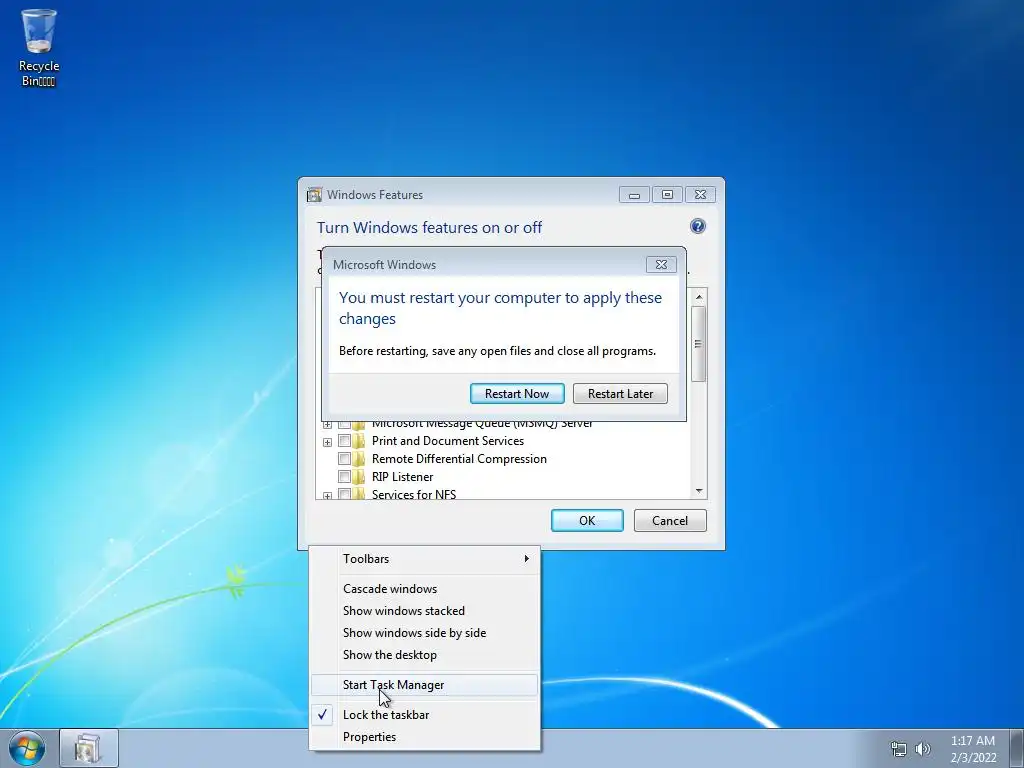Expand Print and Document Services tree node

pos(327,442)
